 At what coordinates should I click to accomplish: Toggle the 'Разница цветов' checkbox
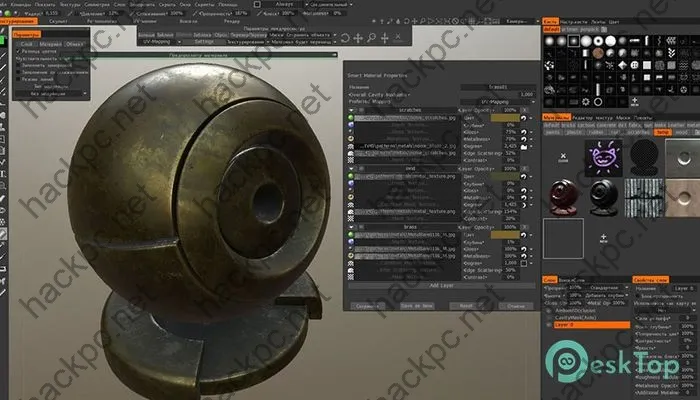click(15, 48)
